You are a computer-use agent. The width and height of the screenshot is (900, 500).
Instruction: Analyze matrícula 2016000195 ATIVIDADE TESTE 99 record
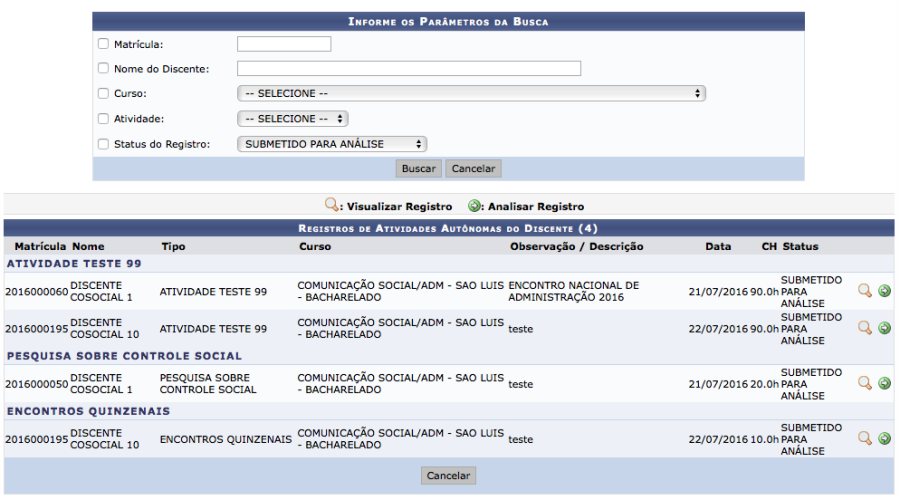click(x=885, y=328)
